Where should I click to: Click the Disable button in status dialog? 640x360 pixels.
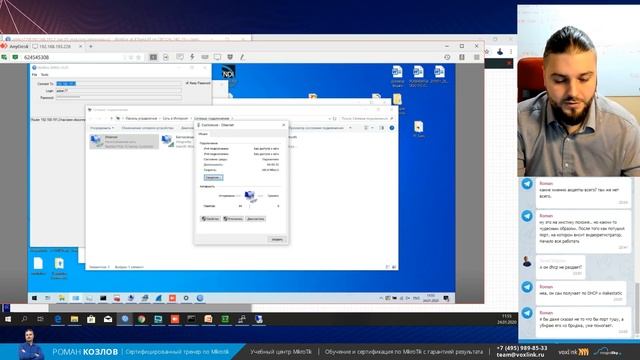pyautogui.click(x=233, y=219)
